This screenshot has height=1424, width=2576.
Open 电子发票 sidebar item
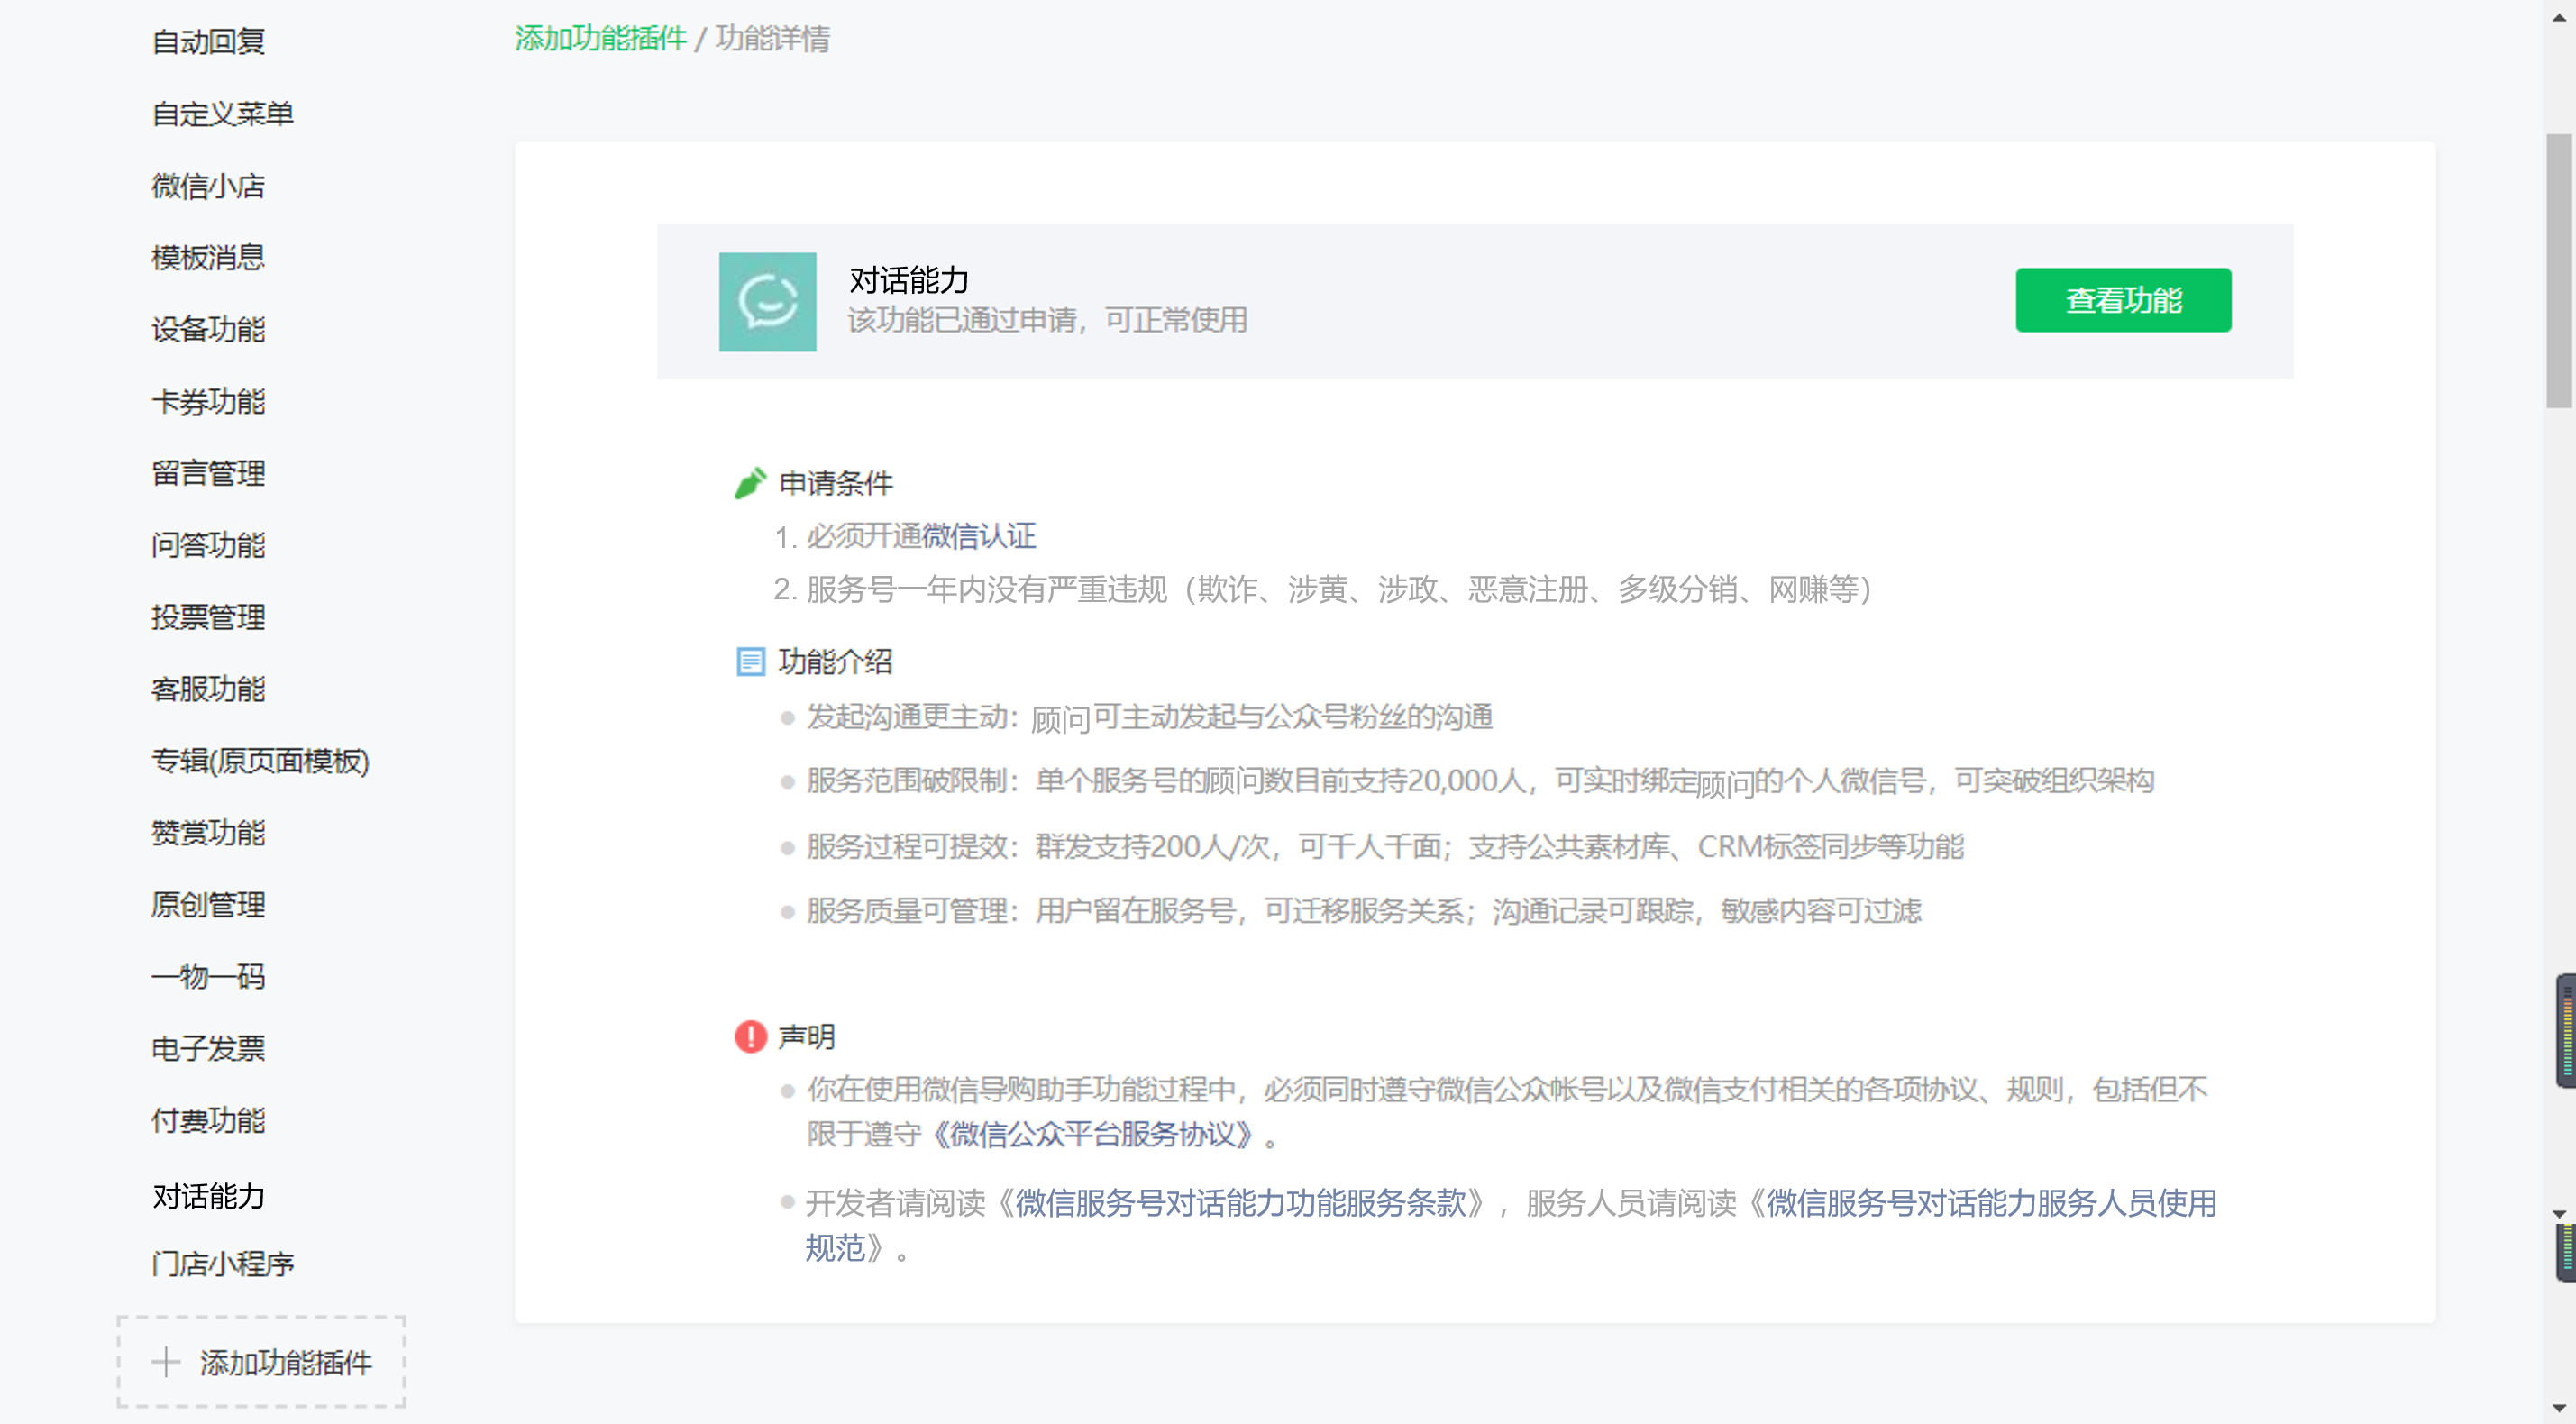[x=208, y=1048]
